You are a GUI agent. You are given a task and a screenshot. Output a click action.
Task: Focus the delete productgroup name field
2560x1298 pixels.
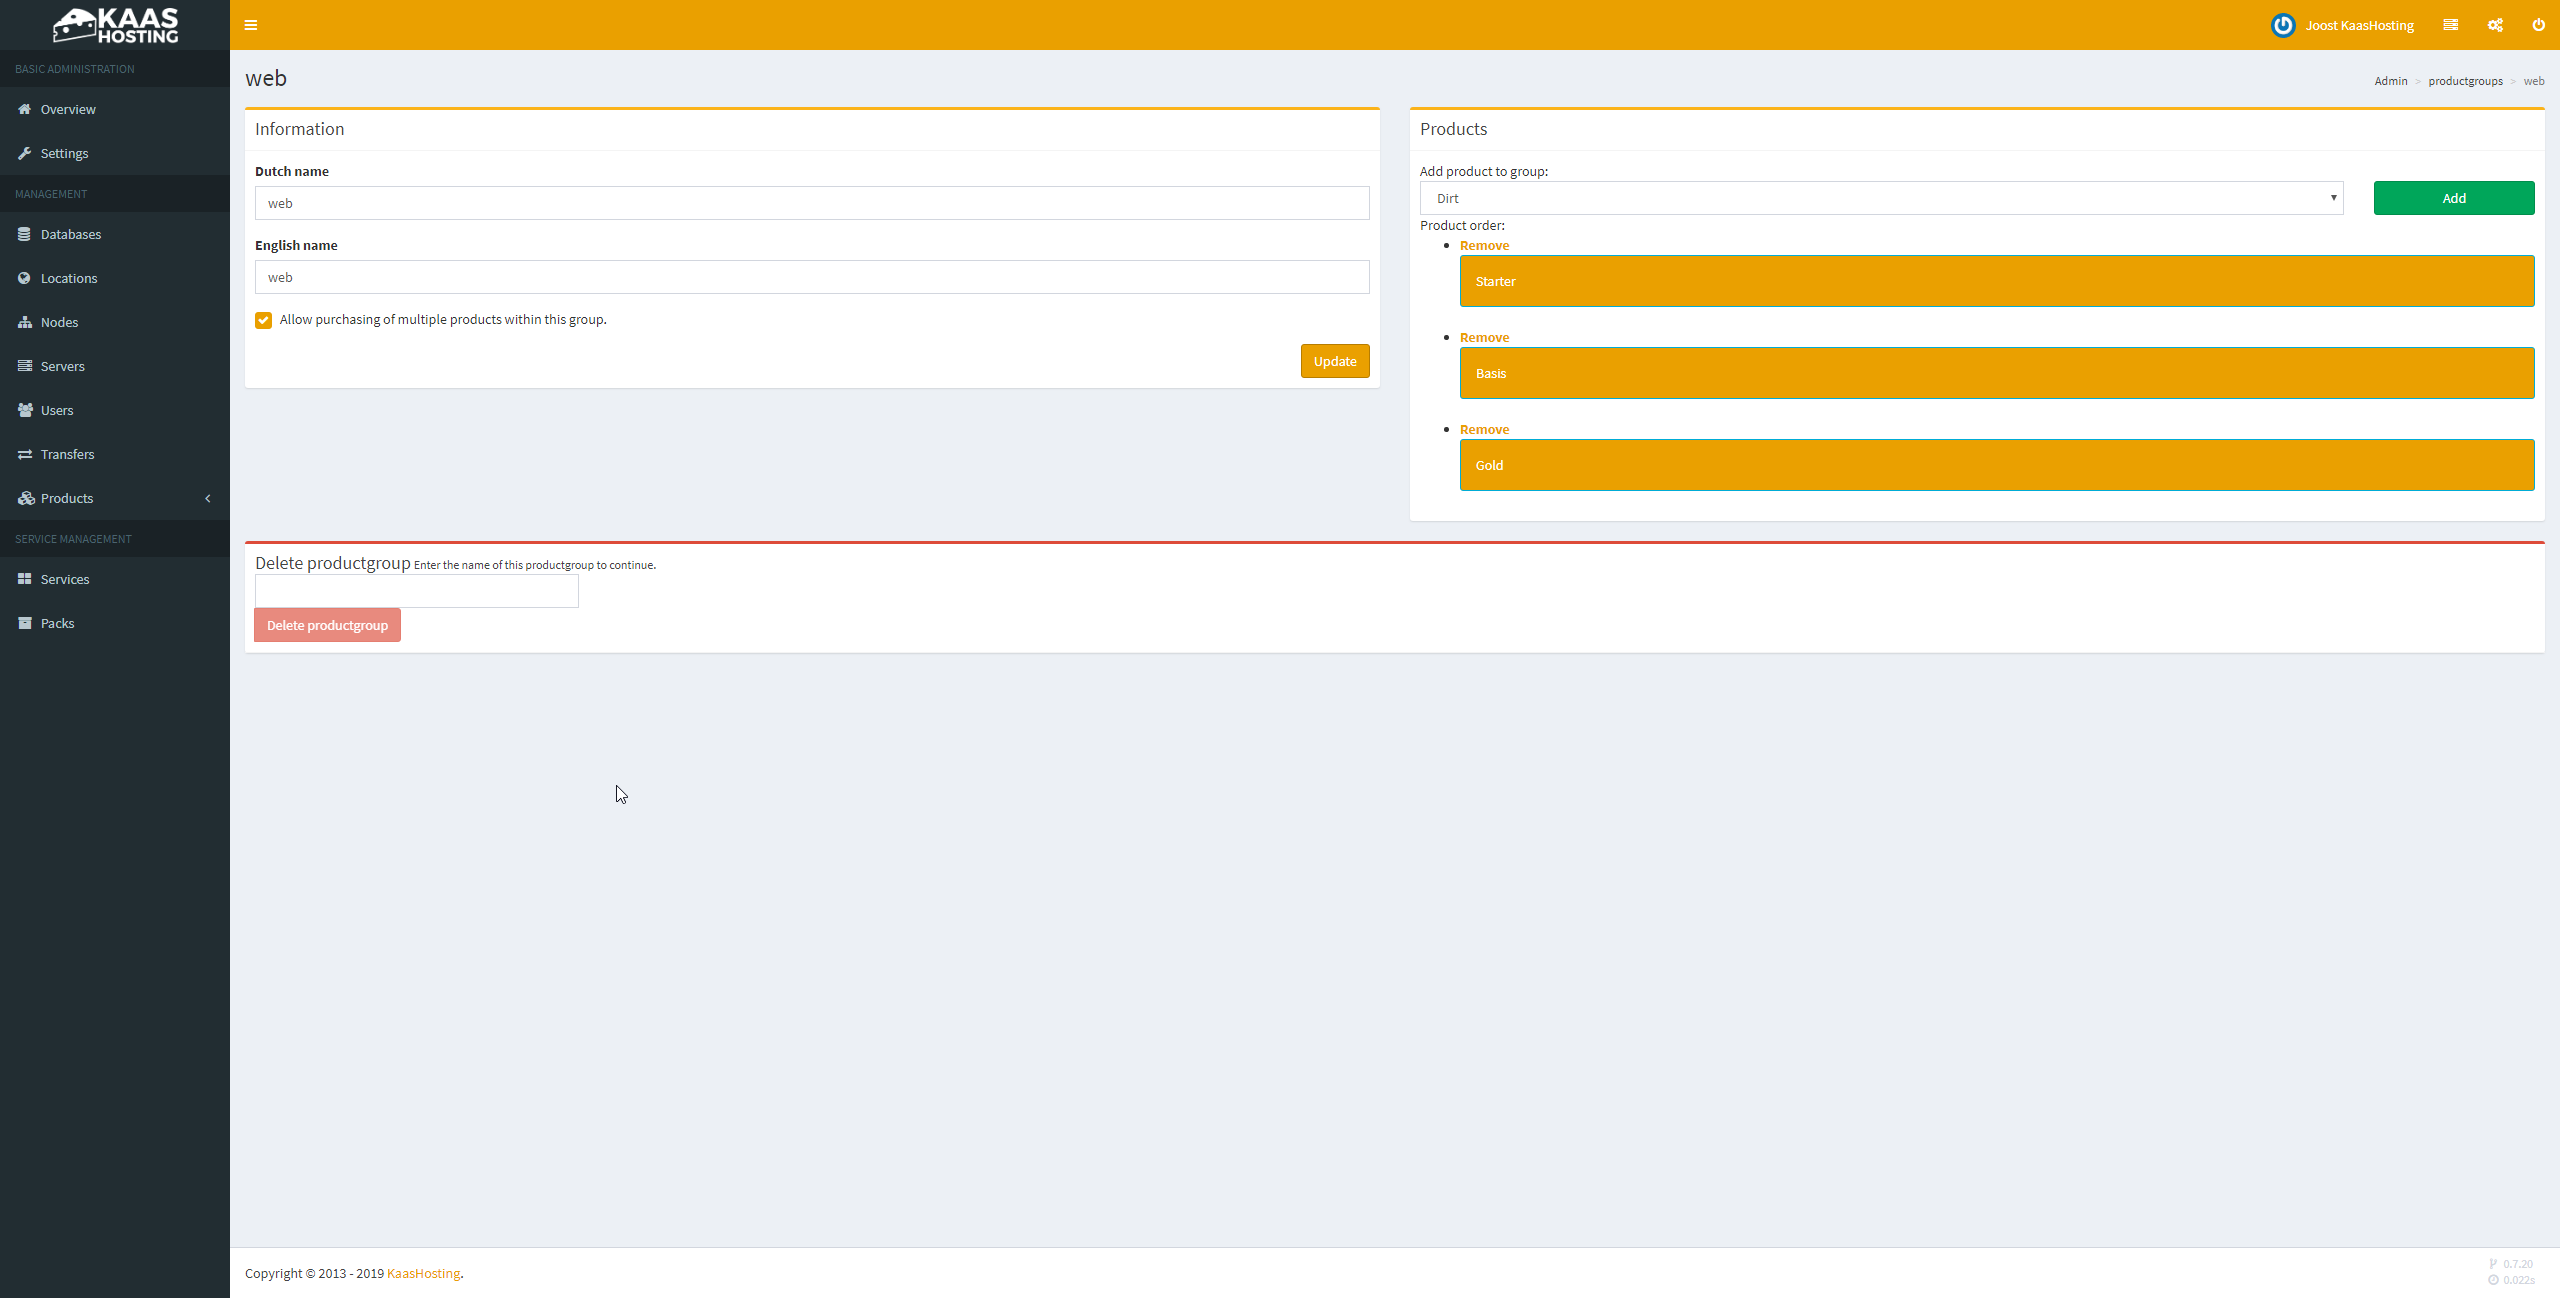click(416, 591)
